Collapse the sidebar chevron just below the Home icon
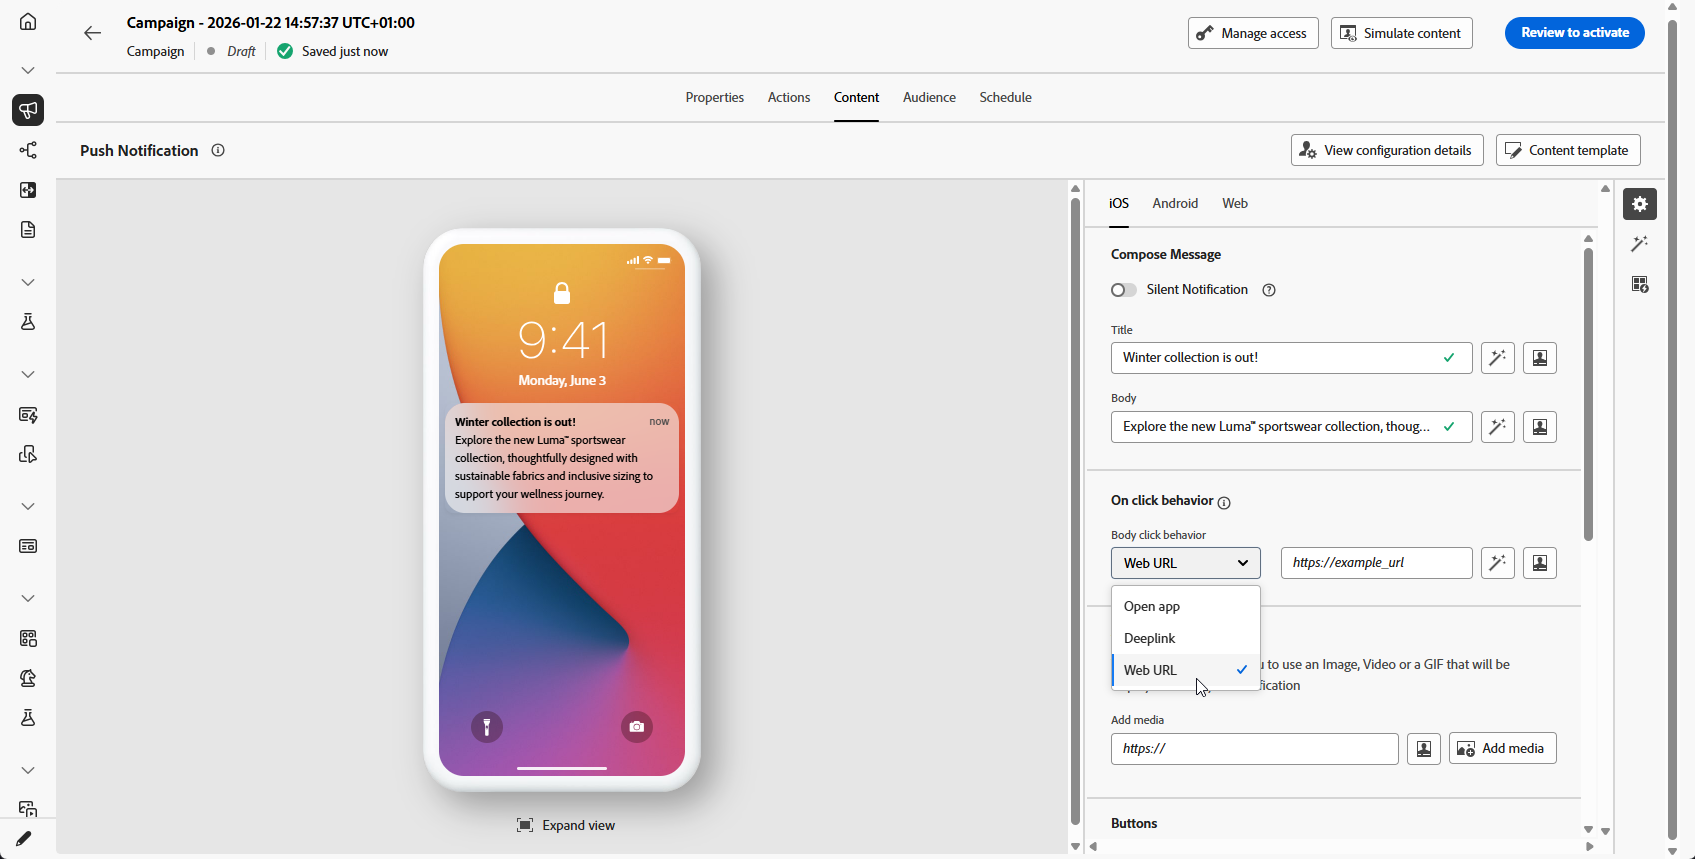 point(28,70)
